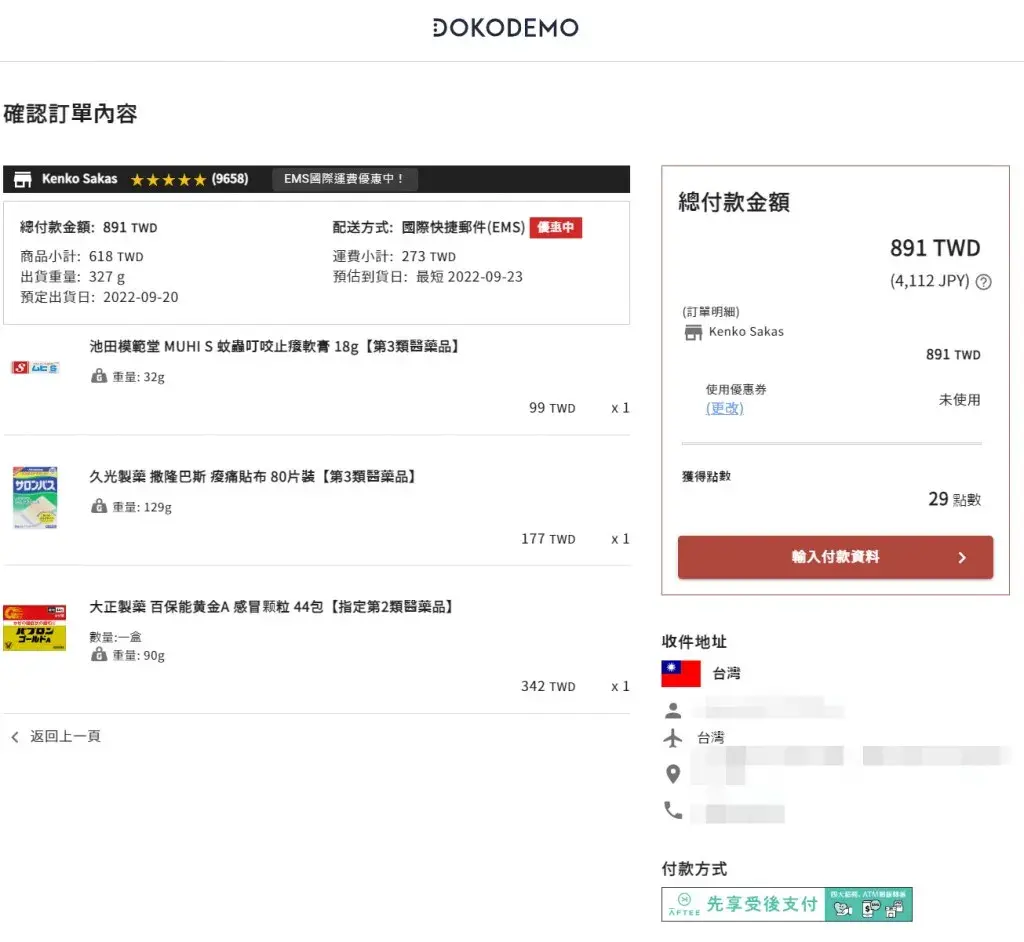
Task: Click the red 優惠中 badge
Action: click(x=555, y=227)
